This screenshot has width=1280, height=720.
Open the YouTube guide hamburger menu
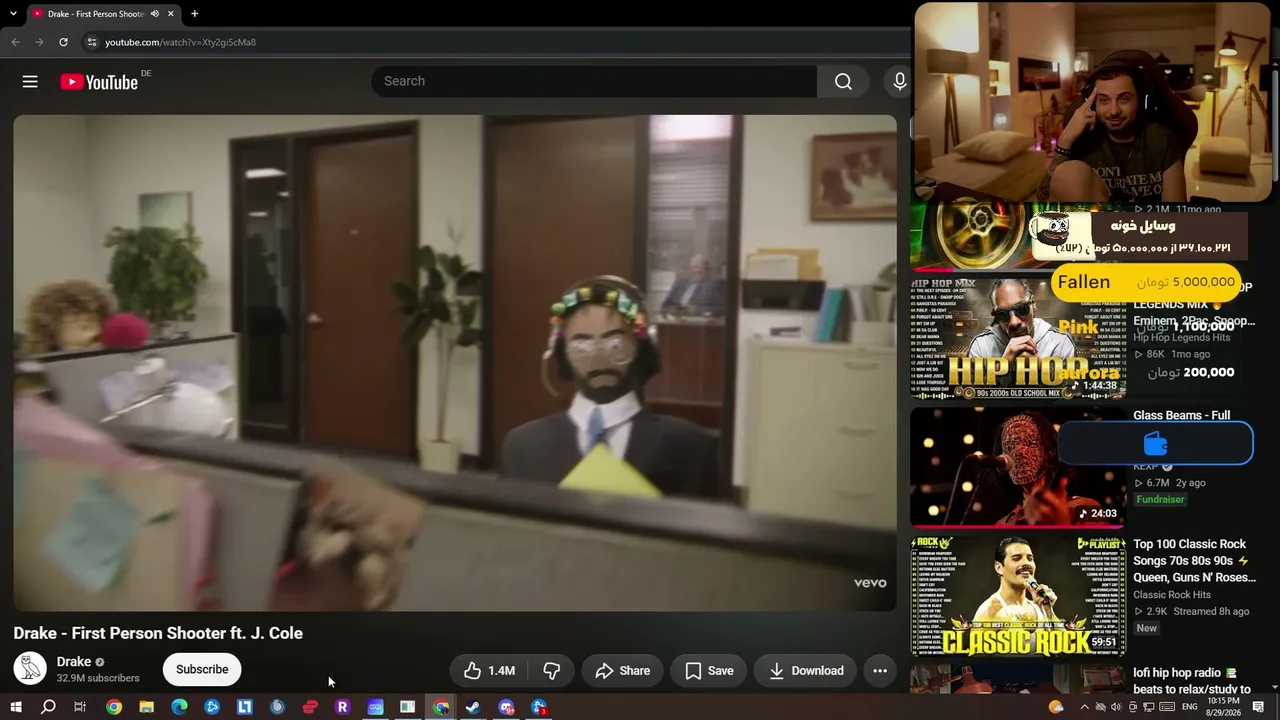[30, 82]
